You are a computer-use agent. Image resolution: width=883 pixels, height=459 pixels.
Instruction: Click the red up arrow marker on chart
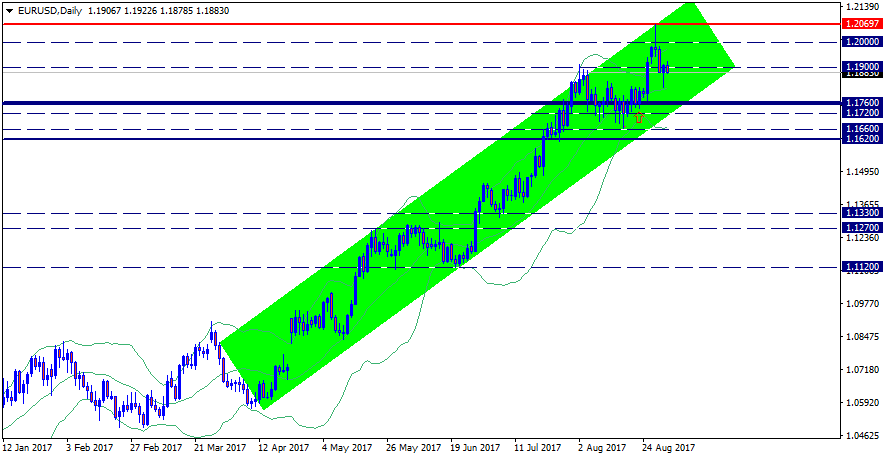[639, 117]
